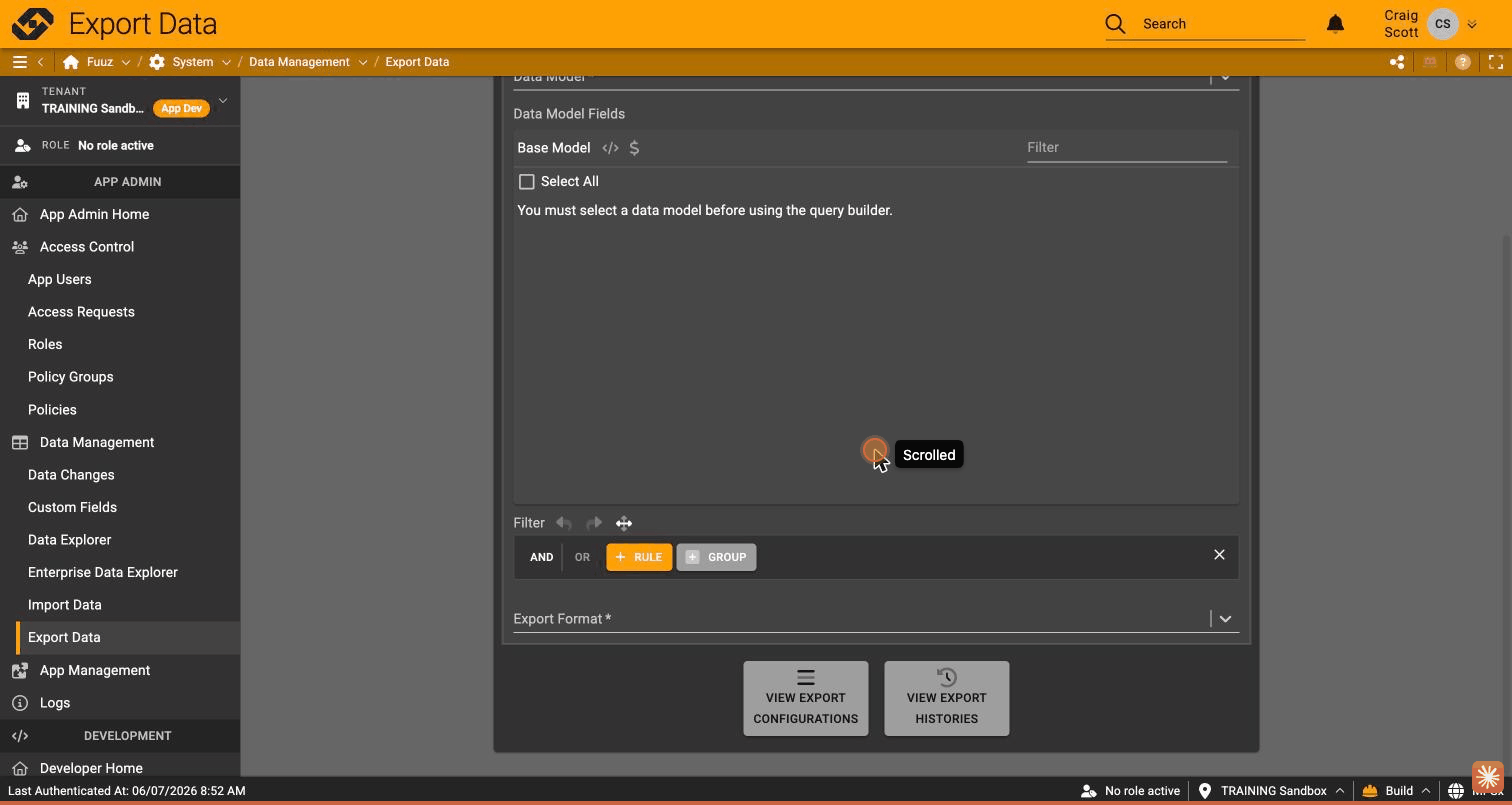Expand System breadcrumb dropdown

coord(226,62)
